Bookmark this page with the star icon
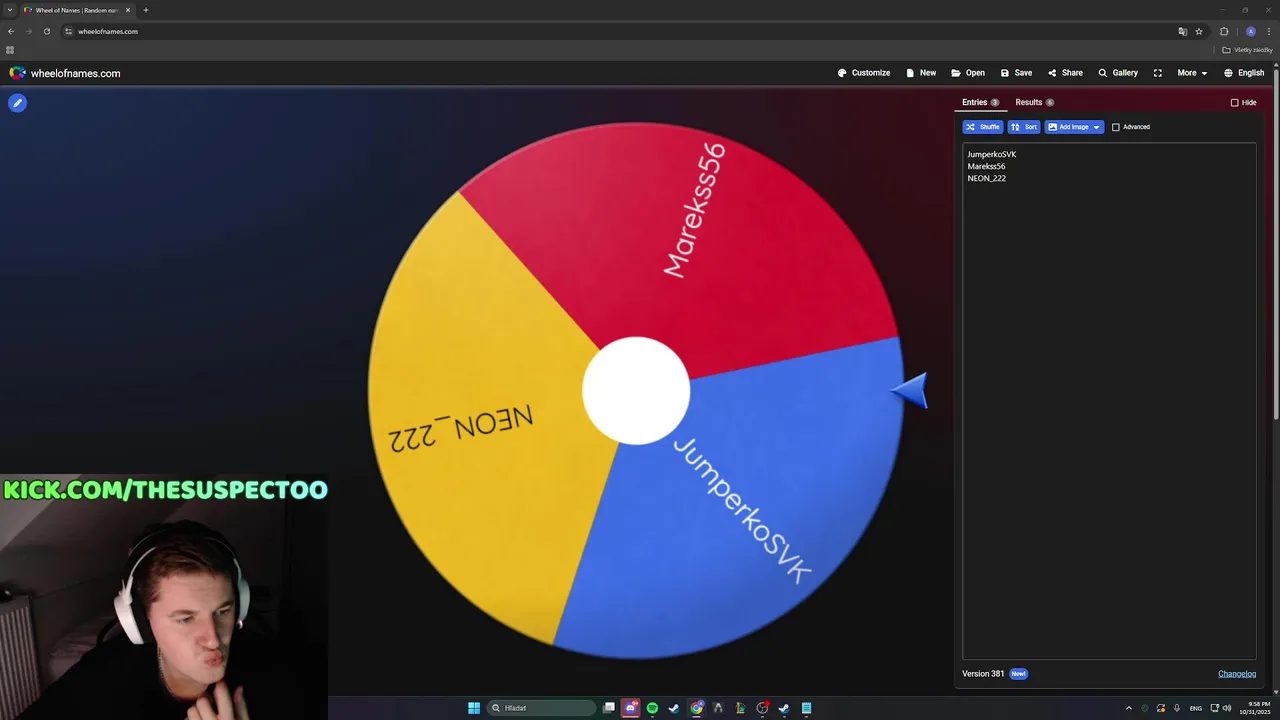Image resolution: width=1280 pixels, height=720 pixels. 1199,31
